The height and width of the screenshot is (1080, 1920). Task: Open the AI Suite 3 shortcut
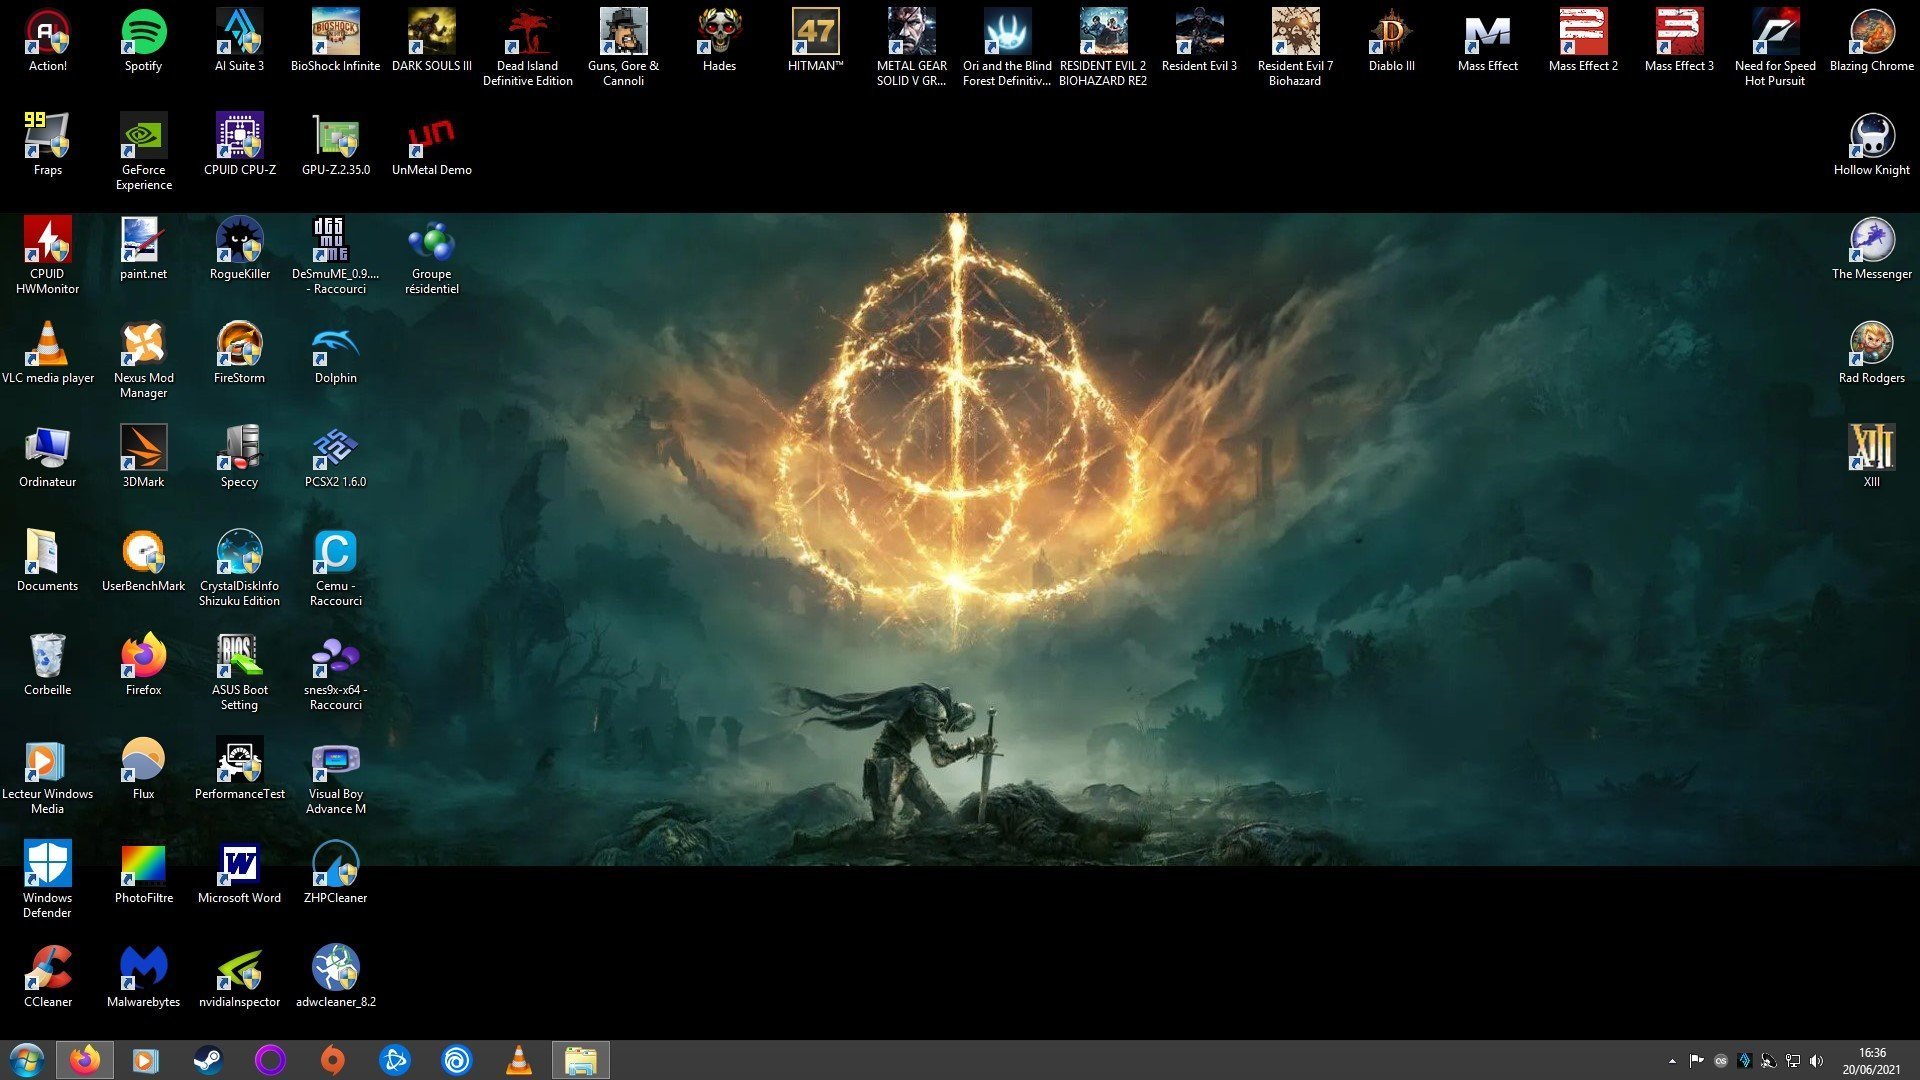pos(239,40)
